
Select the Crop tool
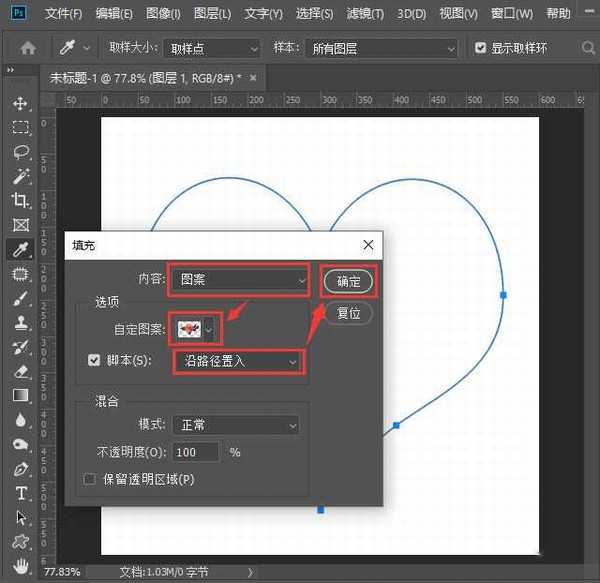(20, 201)
